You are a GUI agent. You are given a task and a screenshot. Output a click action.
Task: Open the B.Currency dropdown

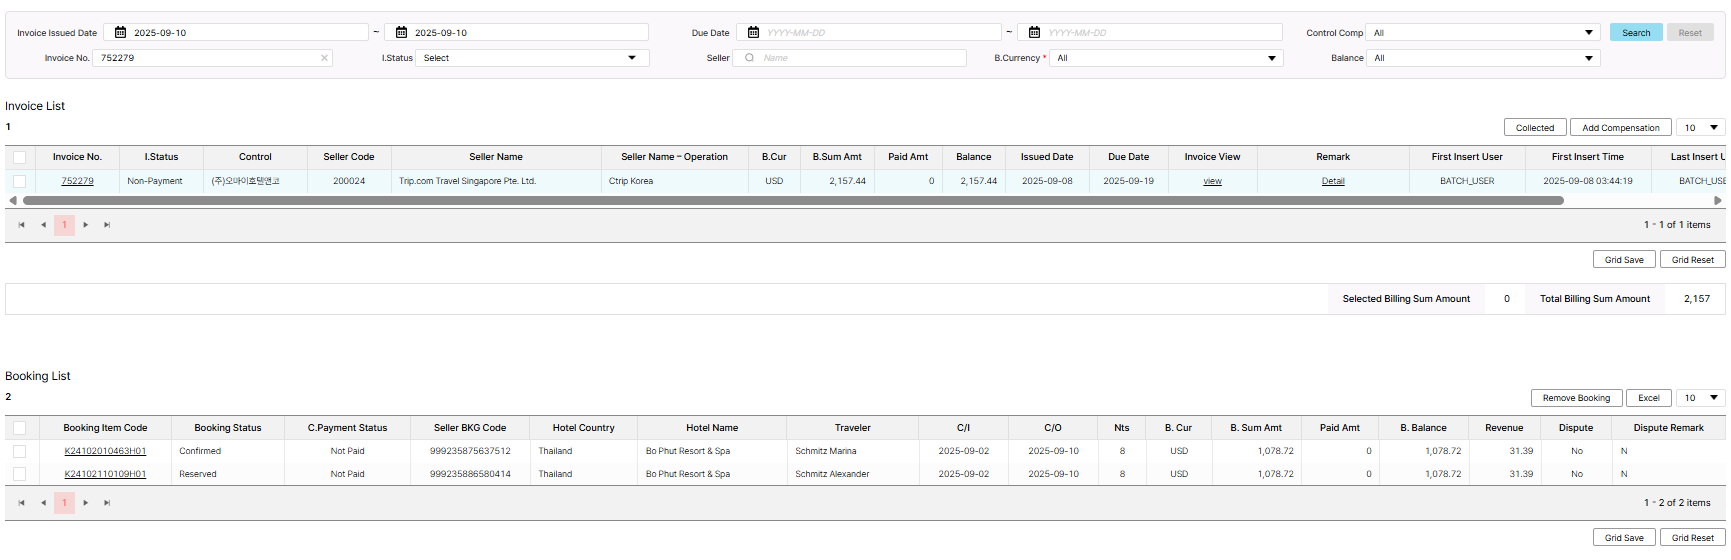1271,58
